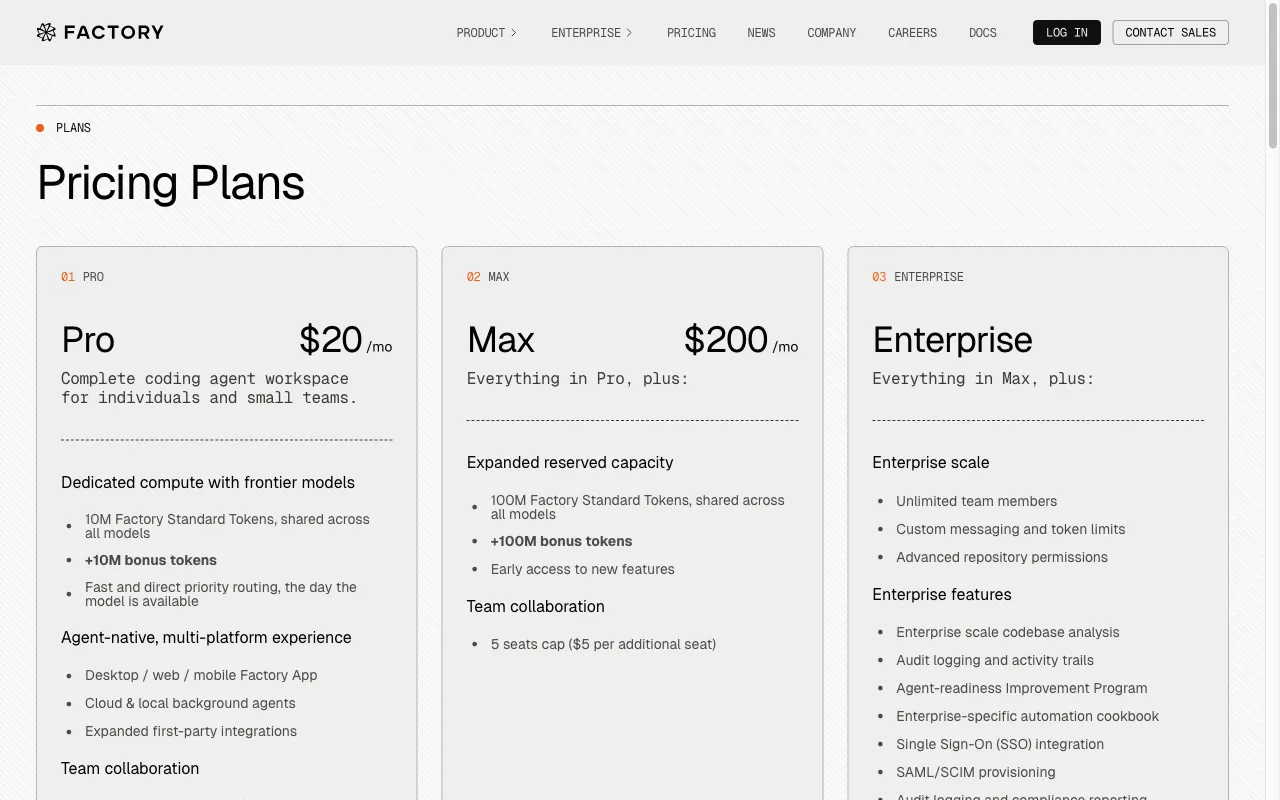Image resolution: width=1280 pixels, height=800 pixels.
Task: Click 'Expanded first-party integrations' bullet
Action: click(191, 732)
